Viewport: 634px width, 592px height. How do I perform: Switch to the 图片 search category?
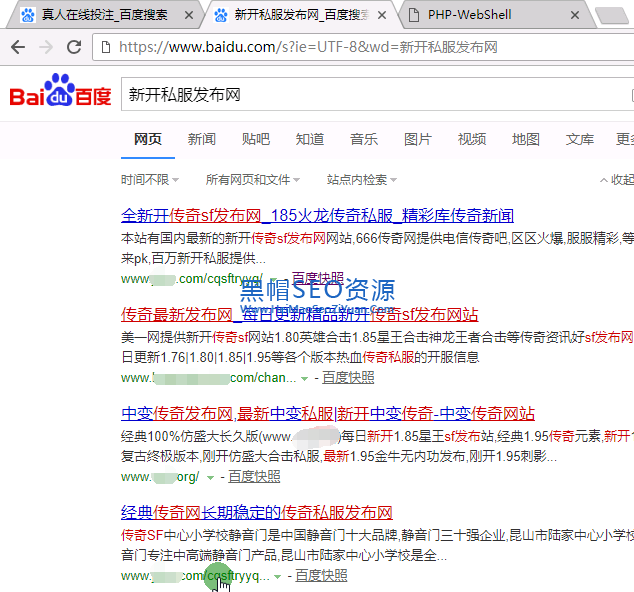pos(418,139)
